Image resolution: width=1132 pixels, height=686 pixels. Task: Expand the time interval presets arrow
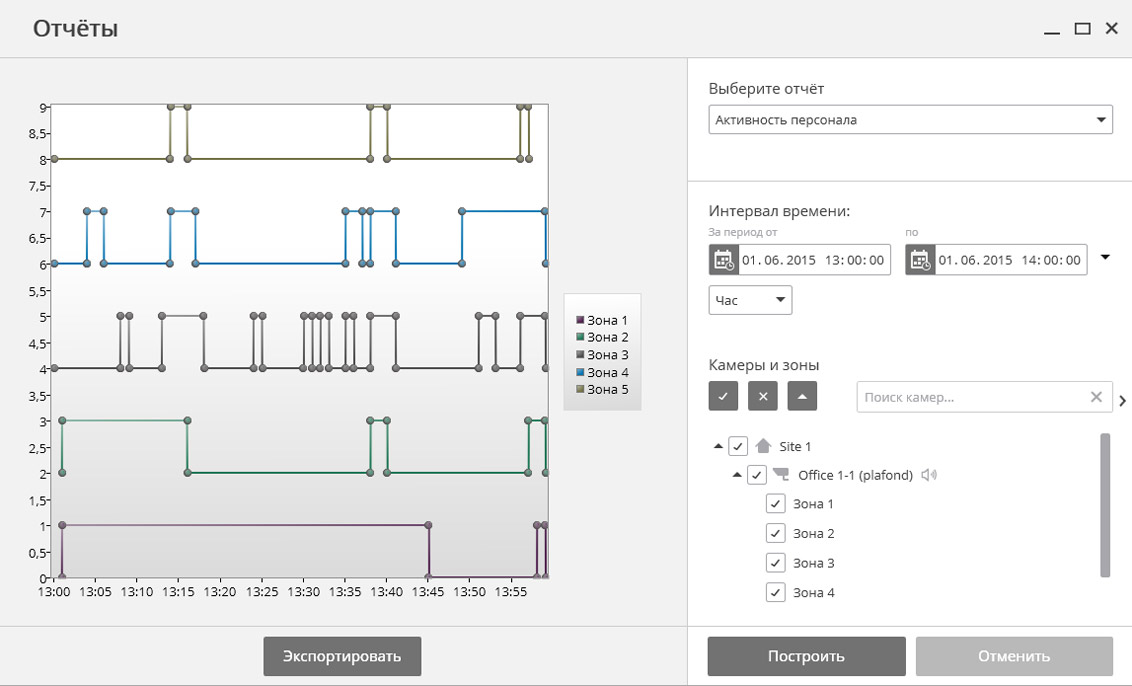click(1105, 258)
